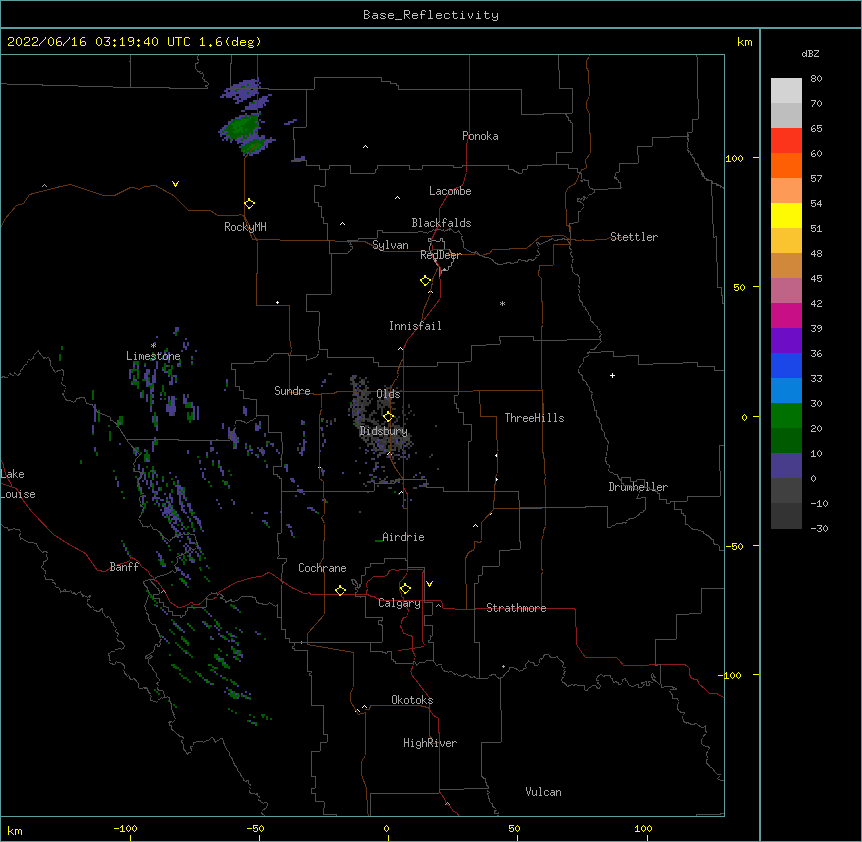The height and width of the screenshot is (842, 862).
Task: Click the Sundre label
Action: 292,391
